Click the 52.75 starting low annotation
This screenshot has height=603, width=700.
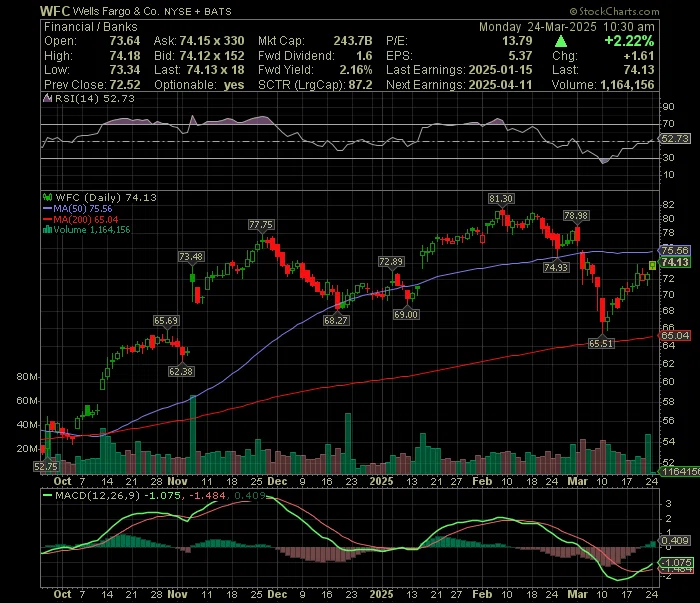pyautogui.click(x=46, y=466)
